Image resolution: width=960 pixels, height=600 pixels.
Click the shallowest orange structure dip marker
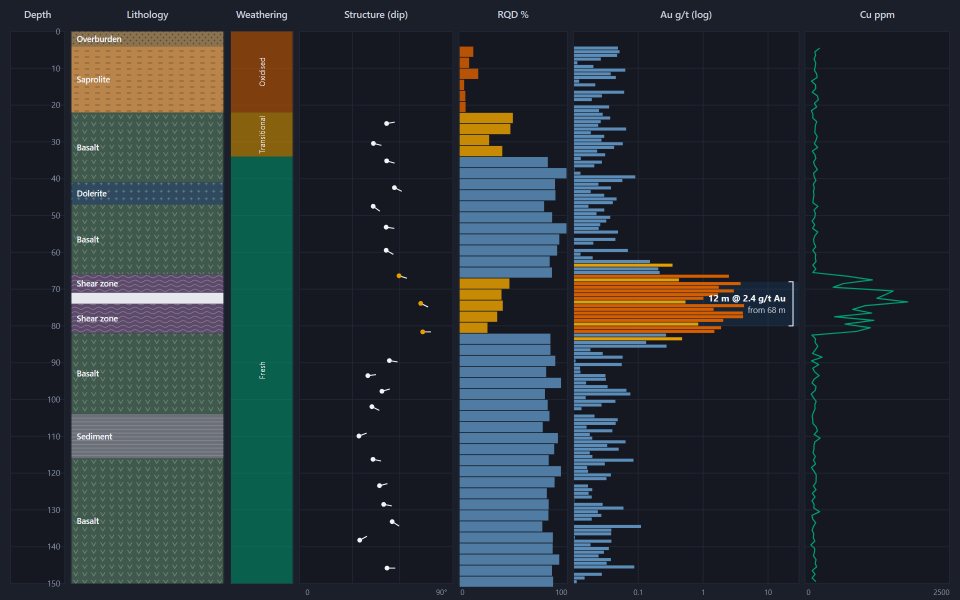click(x=399, y=276)
